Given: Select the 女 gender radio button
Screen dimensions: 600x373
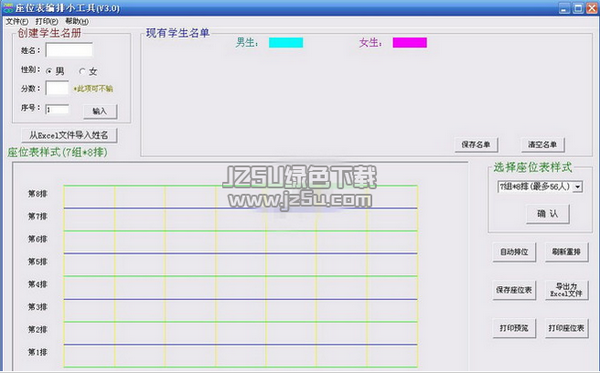Looking at the screenshot, I should pos(82,71).
